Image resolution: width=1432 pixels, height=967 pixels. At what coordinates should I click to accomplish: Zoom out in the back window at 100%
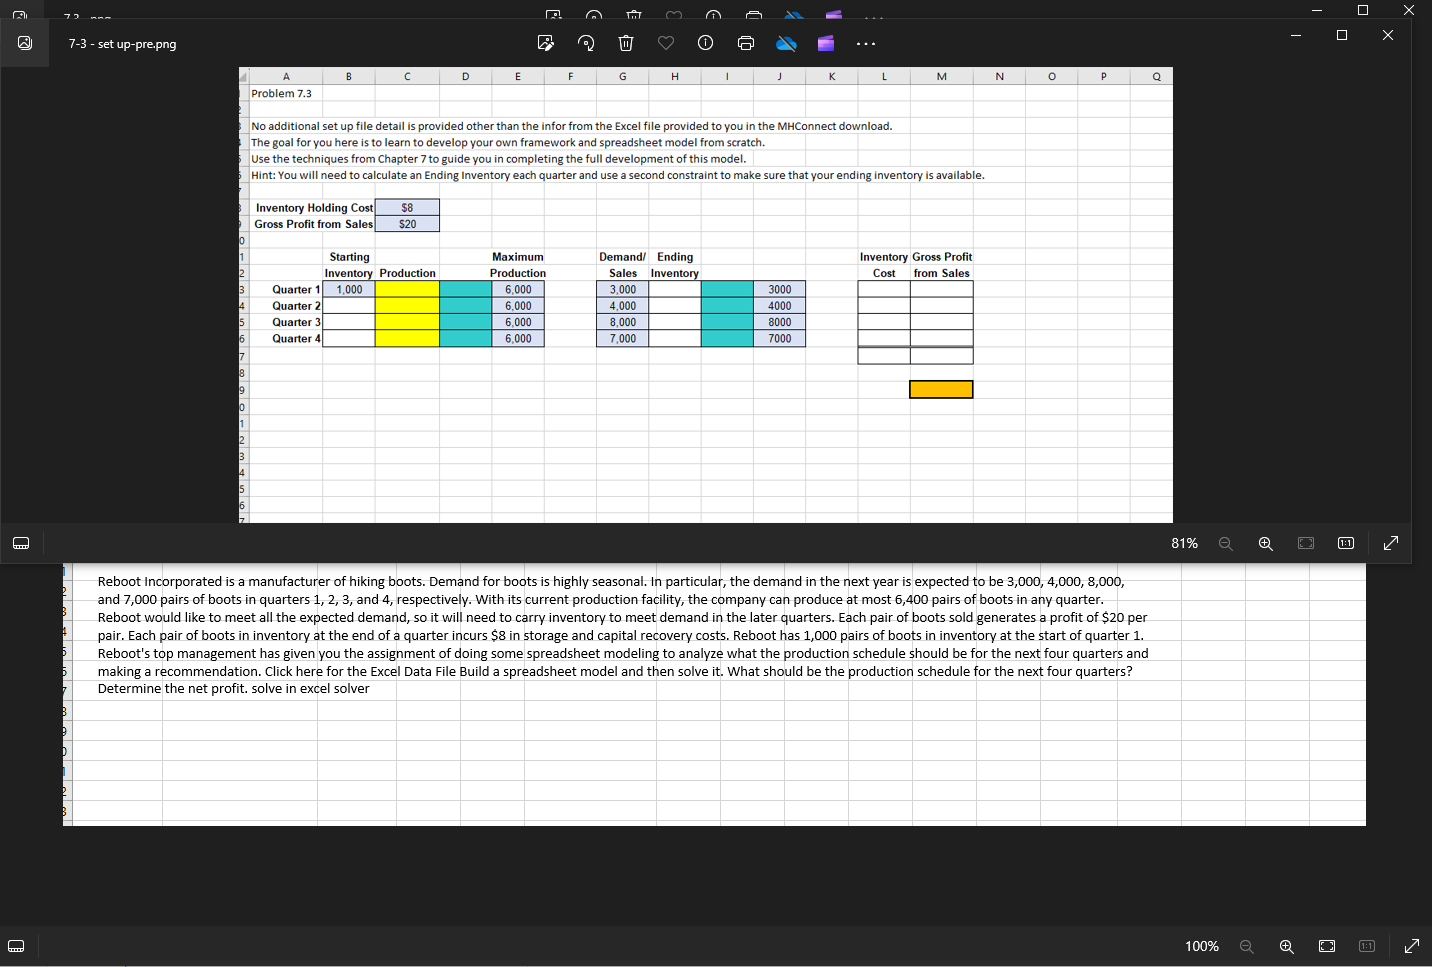[x=1247, y=946]
